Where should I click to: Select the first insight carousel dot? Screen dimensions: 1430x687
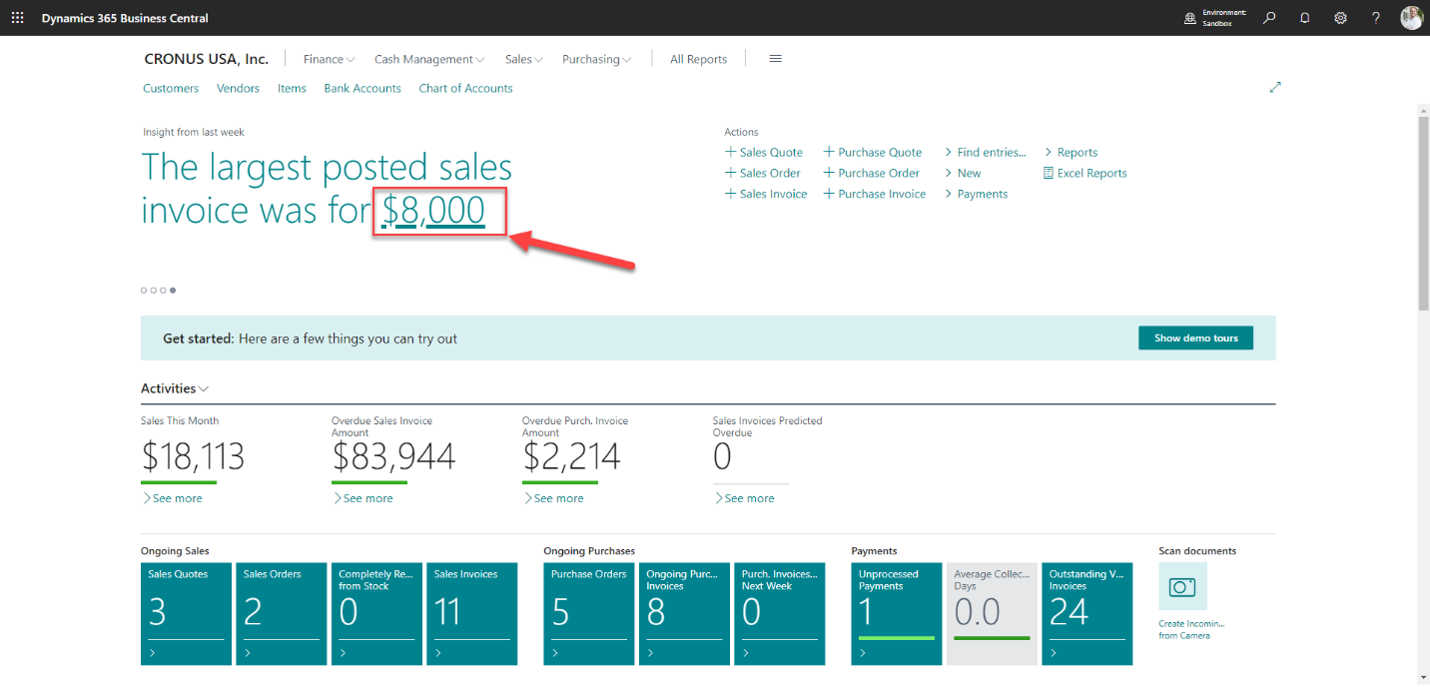(x=144, y=291)
